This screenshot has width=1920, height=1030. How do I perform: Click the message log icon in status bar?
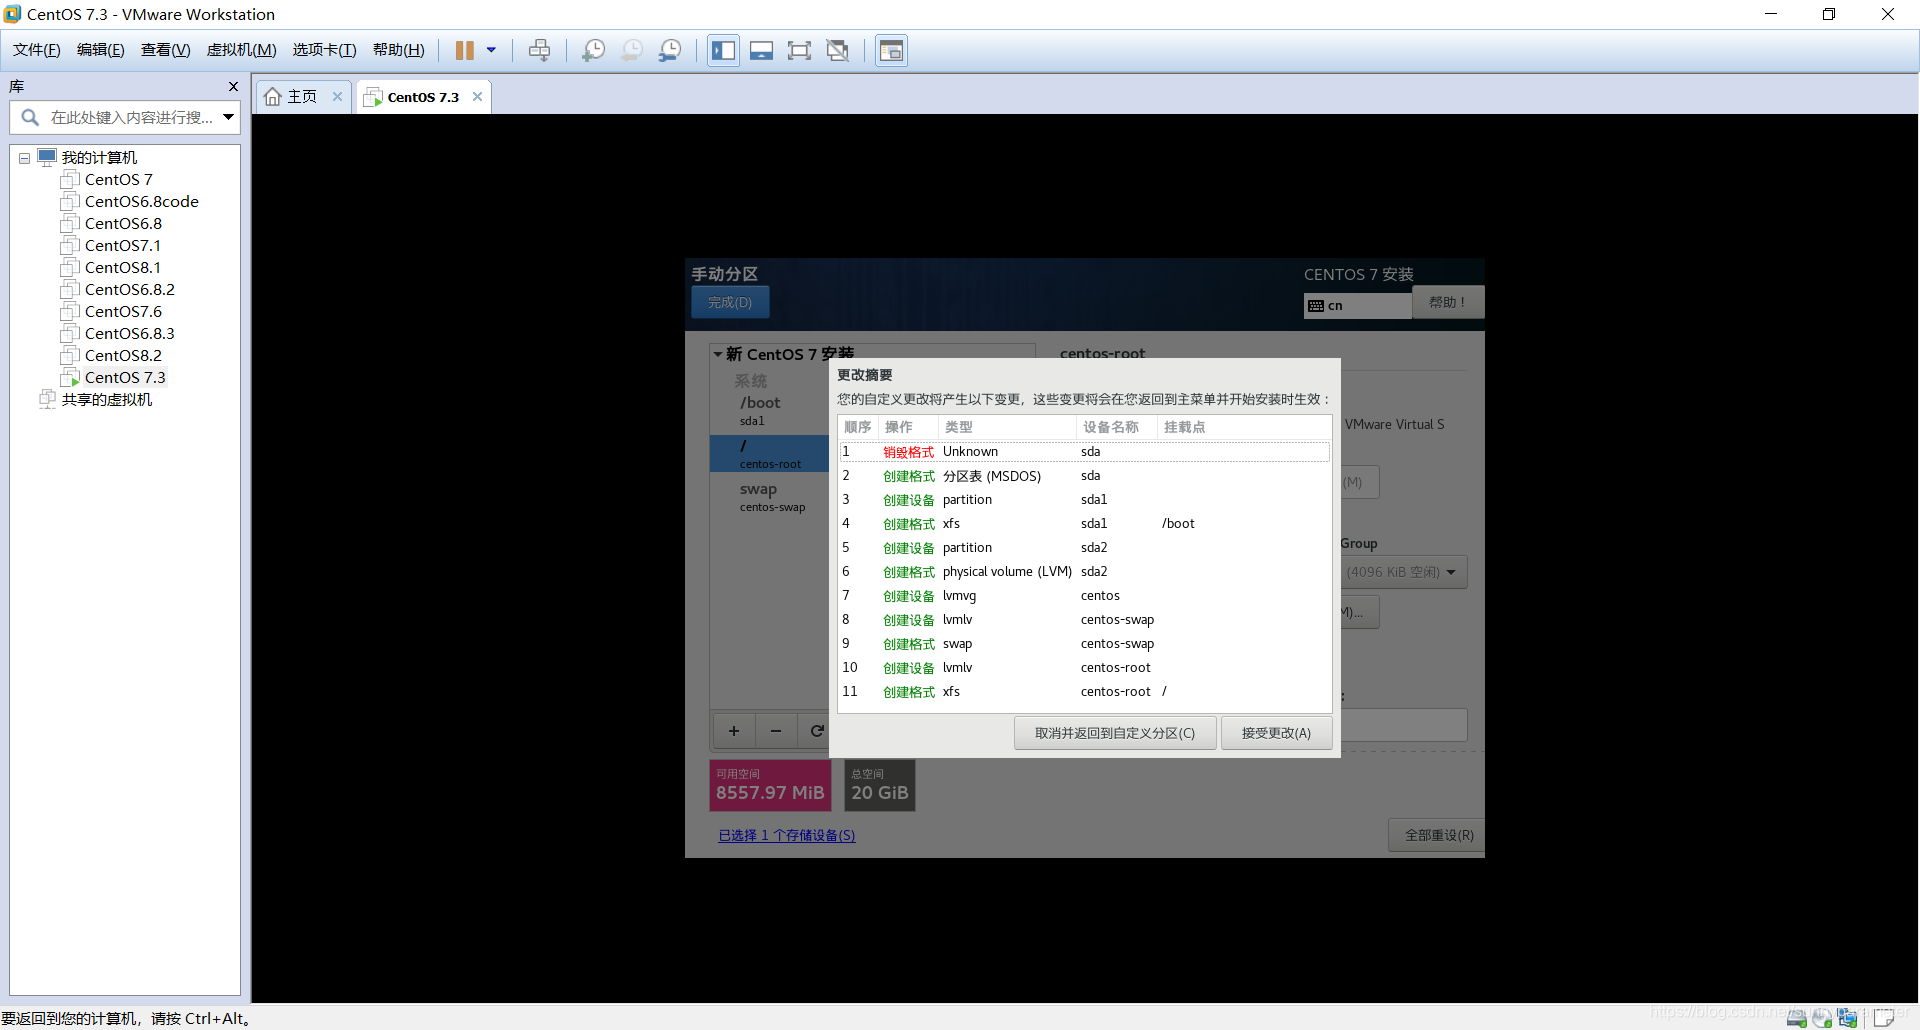pos(1884,1018)
